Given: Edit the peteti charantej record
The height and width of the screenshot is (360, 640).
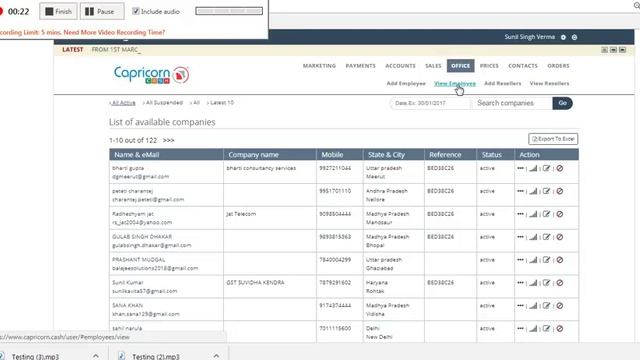Looking at the screenshot, I should pyautogui.click(x=547, y=191).
